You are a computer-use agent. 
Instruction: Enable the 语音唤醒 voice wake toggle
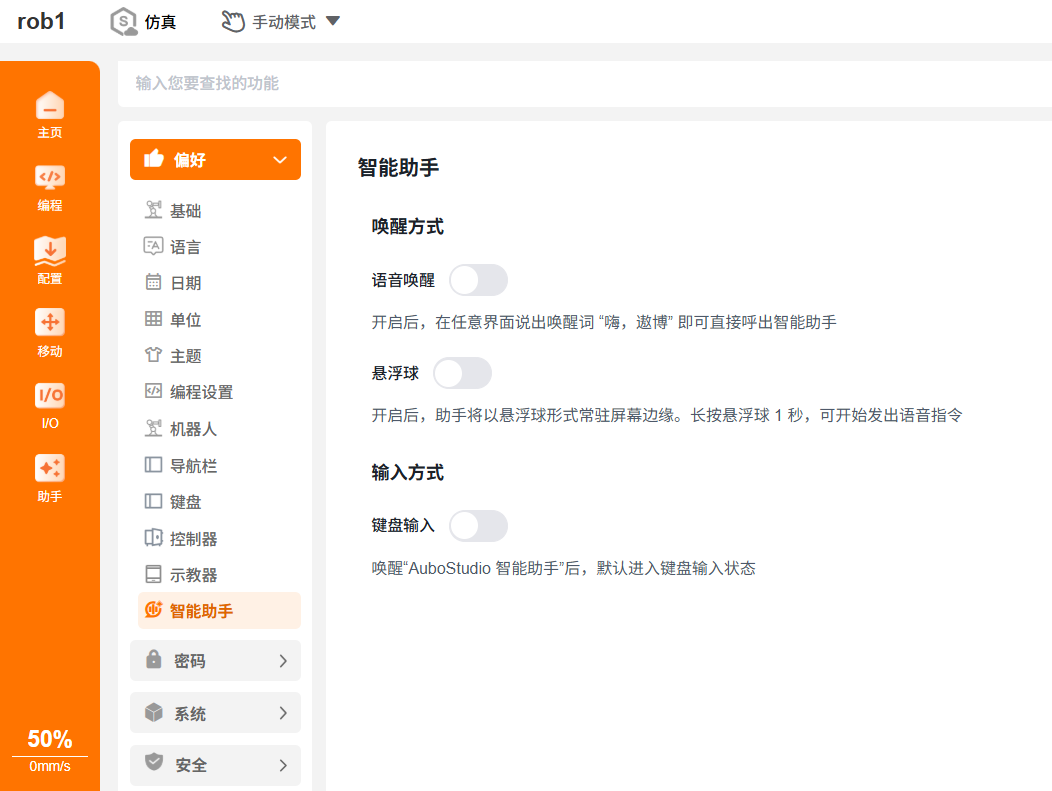pos(478,280)
